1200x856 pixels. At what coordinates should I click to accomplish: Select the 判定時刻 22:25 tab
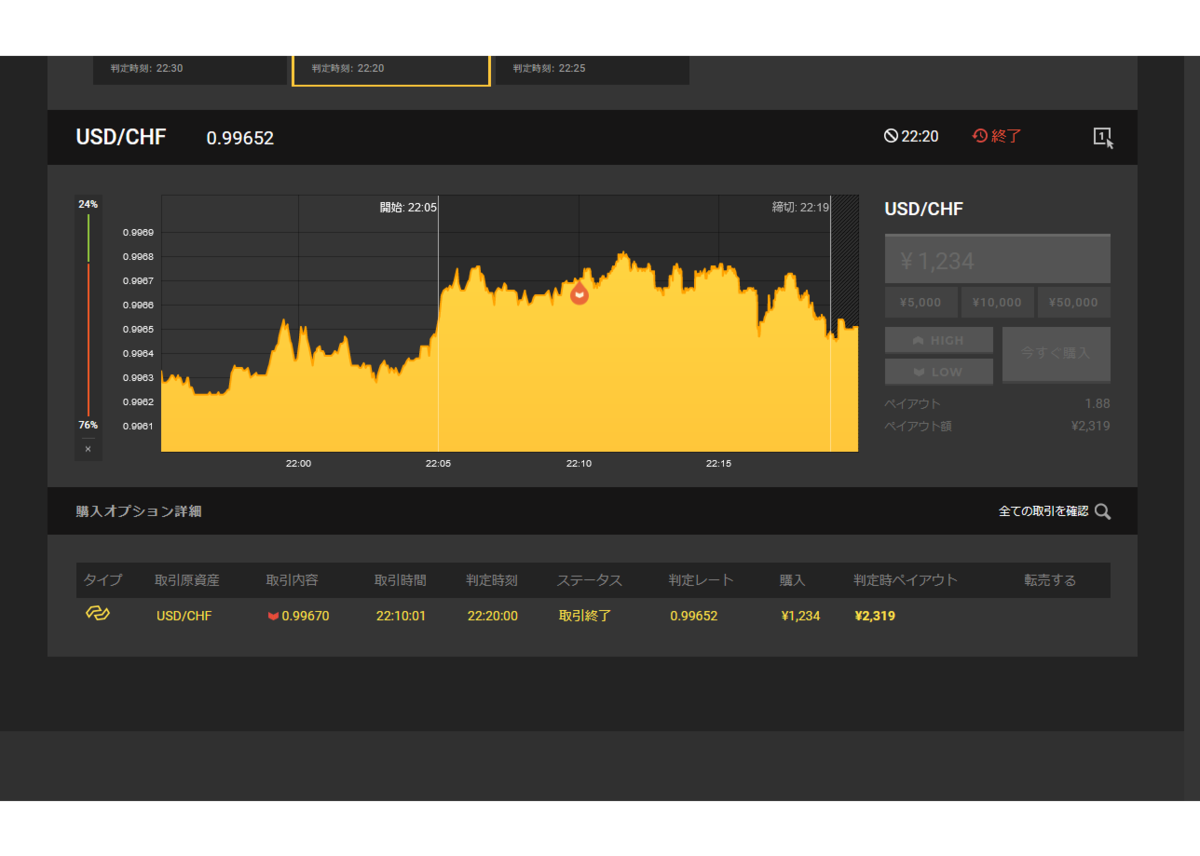pyautogui.click(x=592, y=70)
